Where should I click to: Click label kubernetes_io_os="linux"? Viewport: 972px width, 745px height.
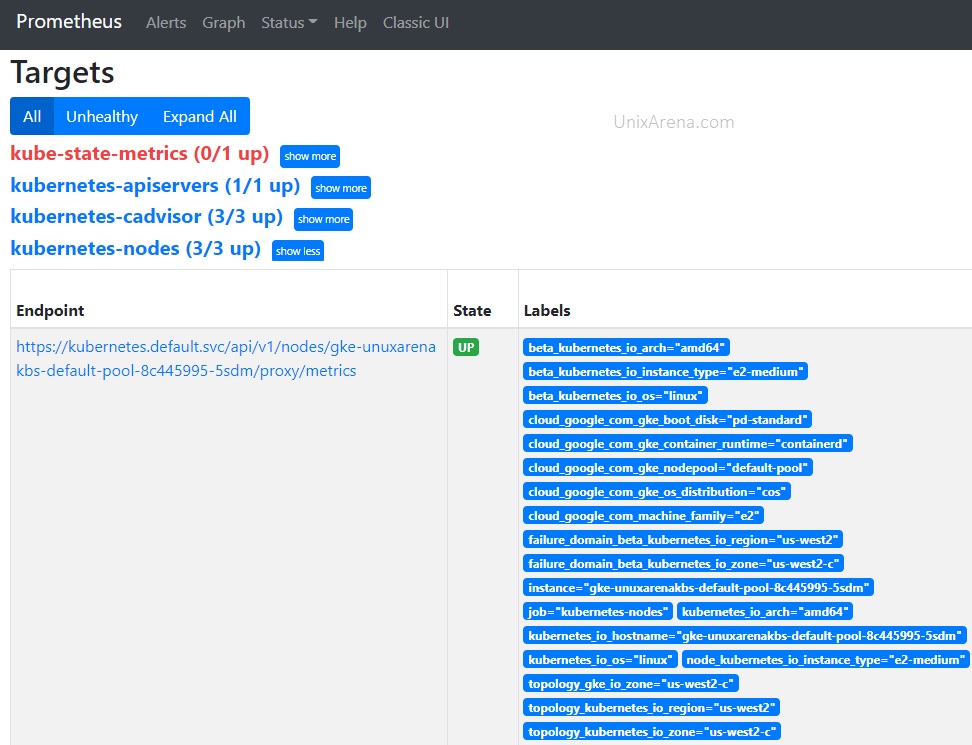tap(600, 660)
